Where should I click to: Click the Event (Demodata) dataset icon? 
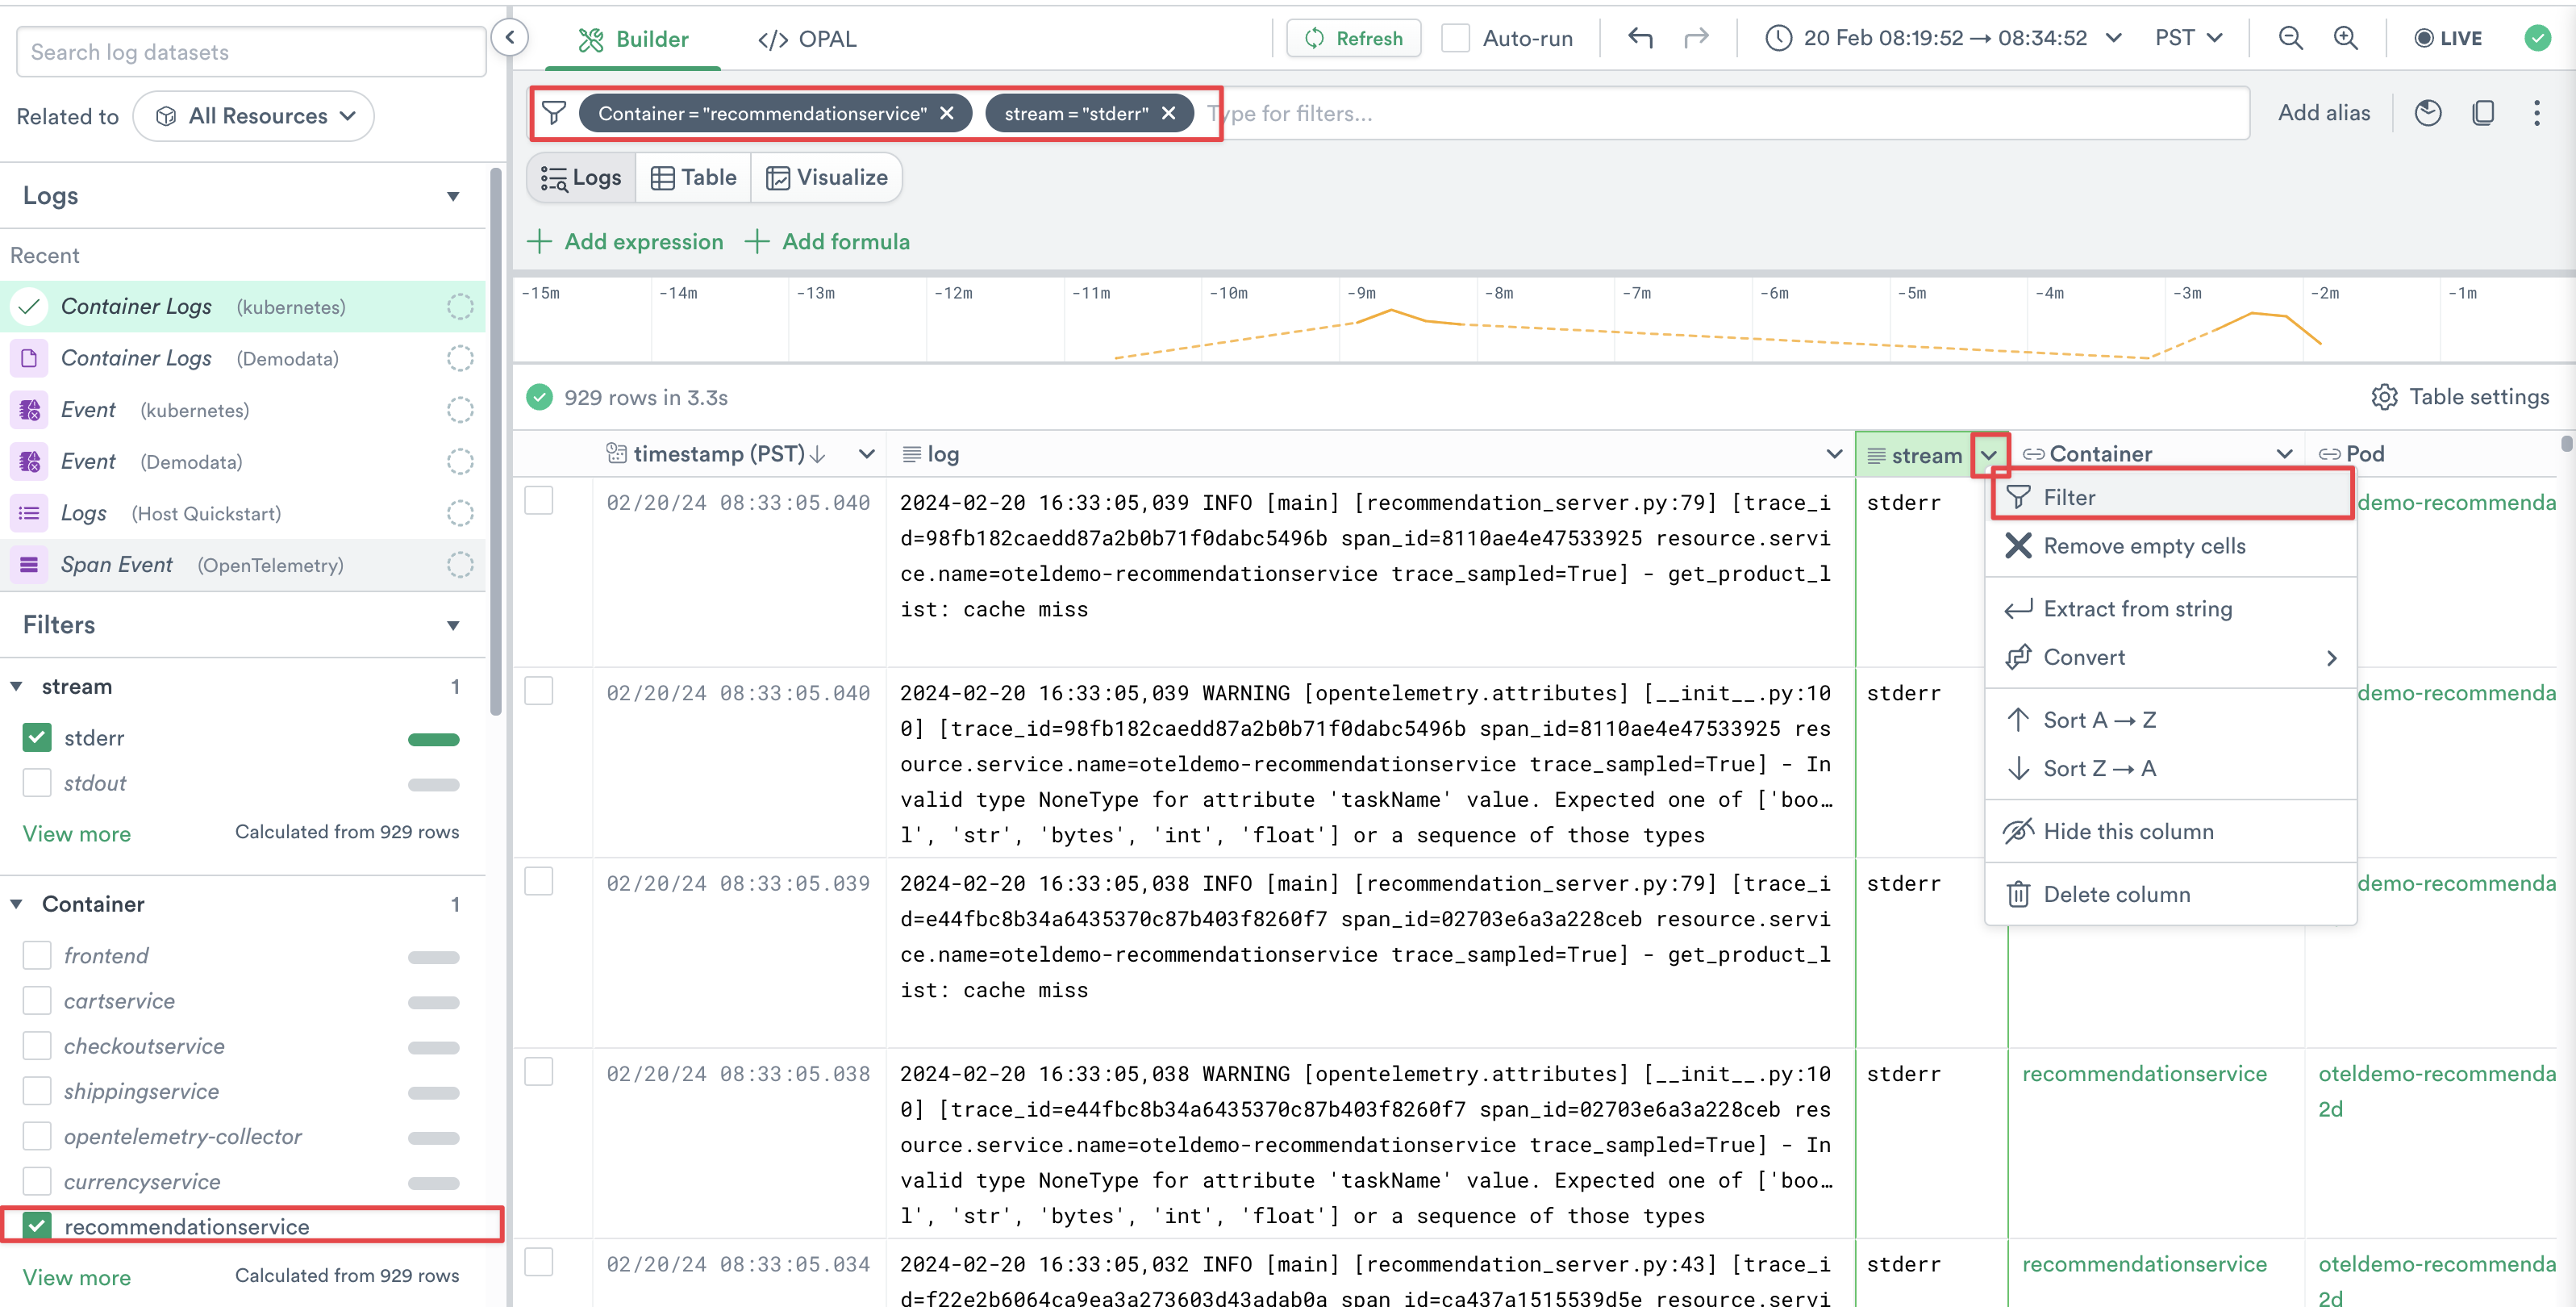coord(29,461)
